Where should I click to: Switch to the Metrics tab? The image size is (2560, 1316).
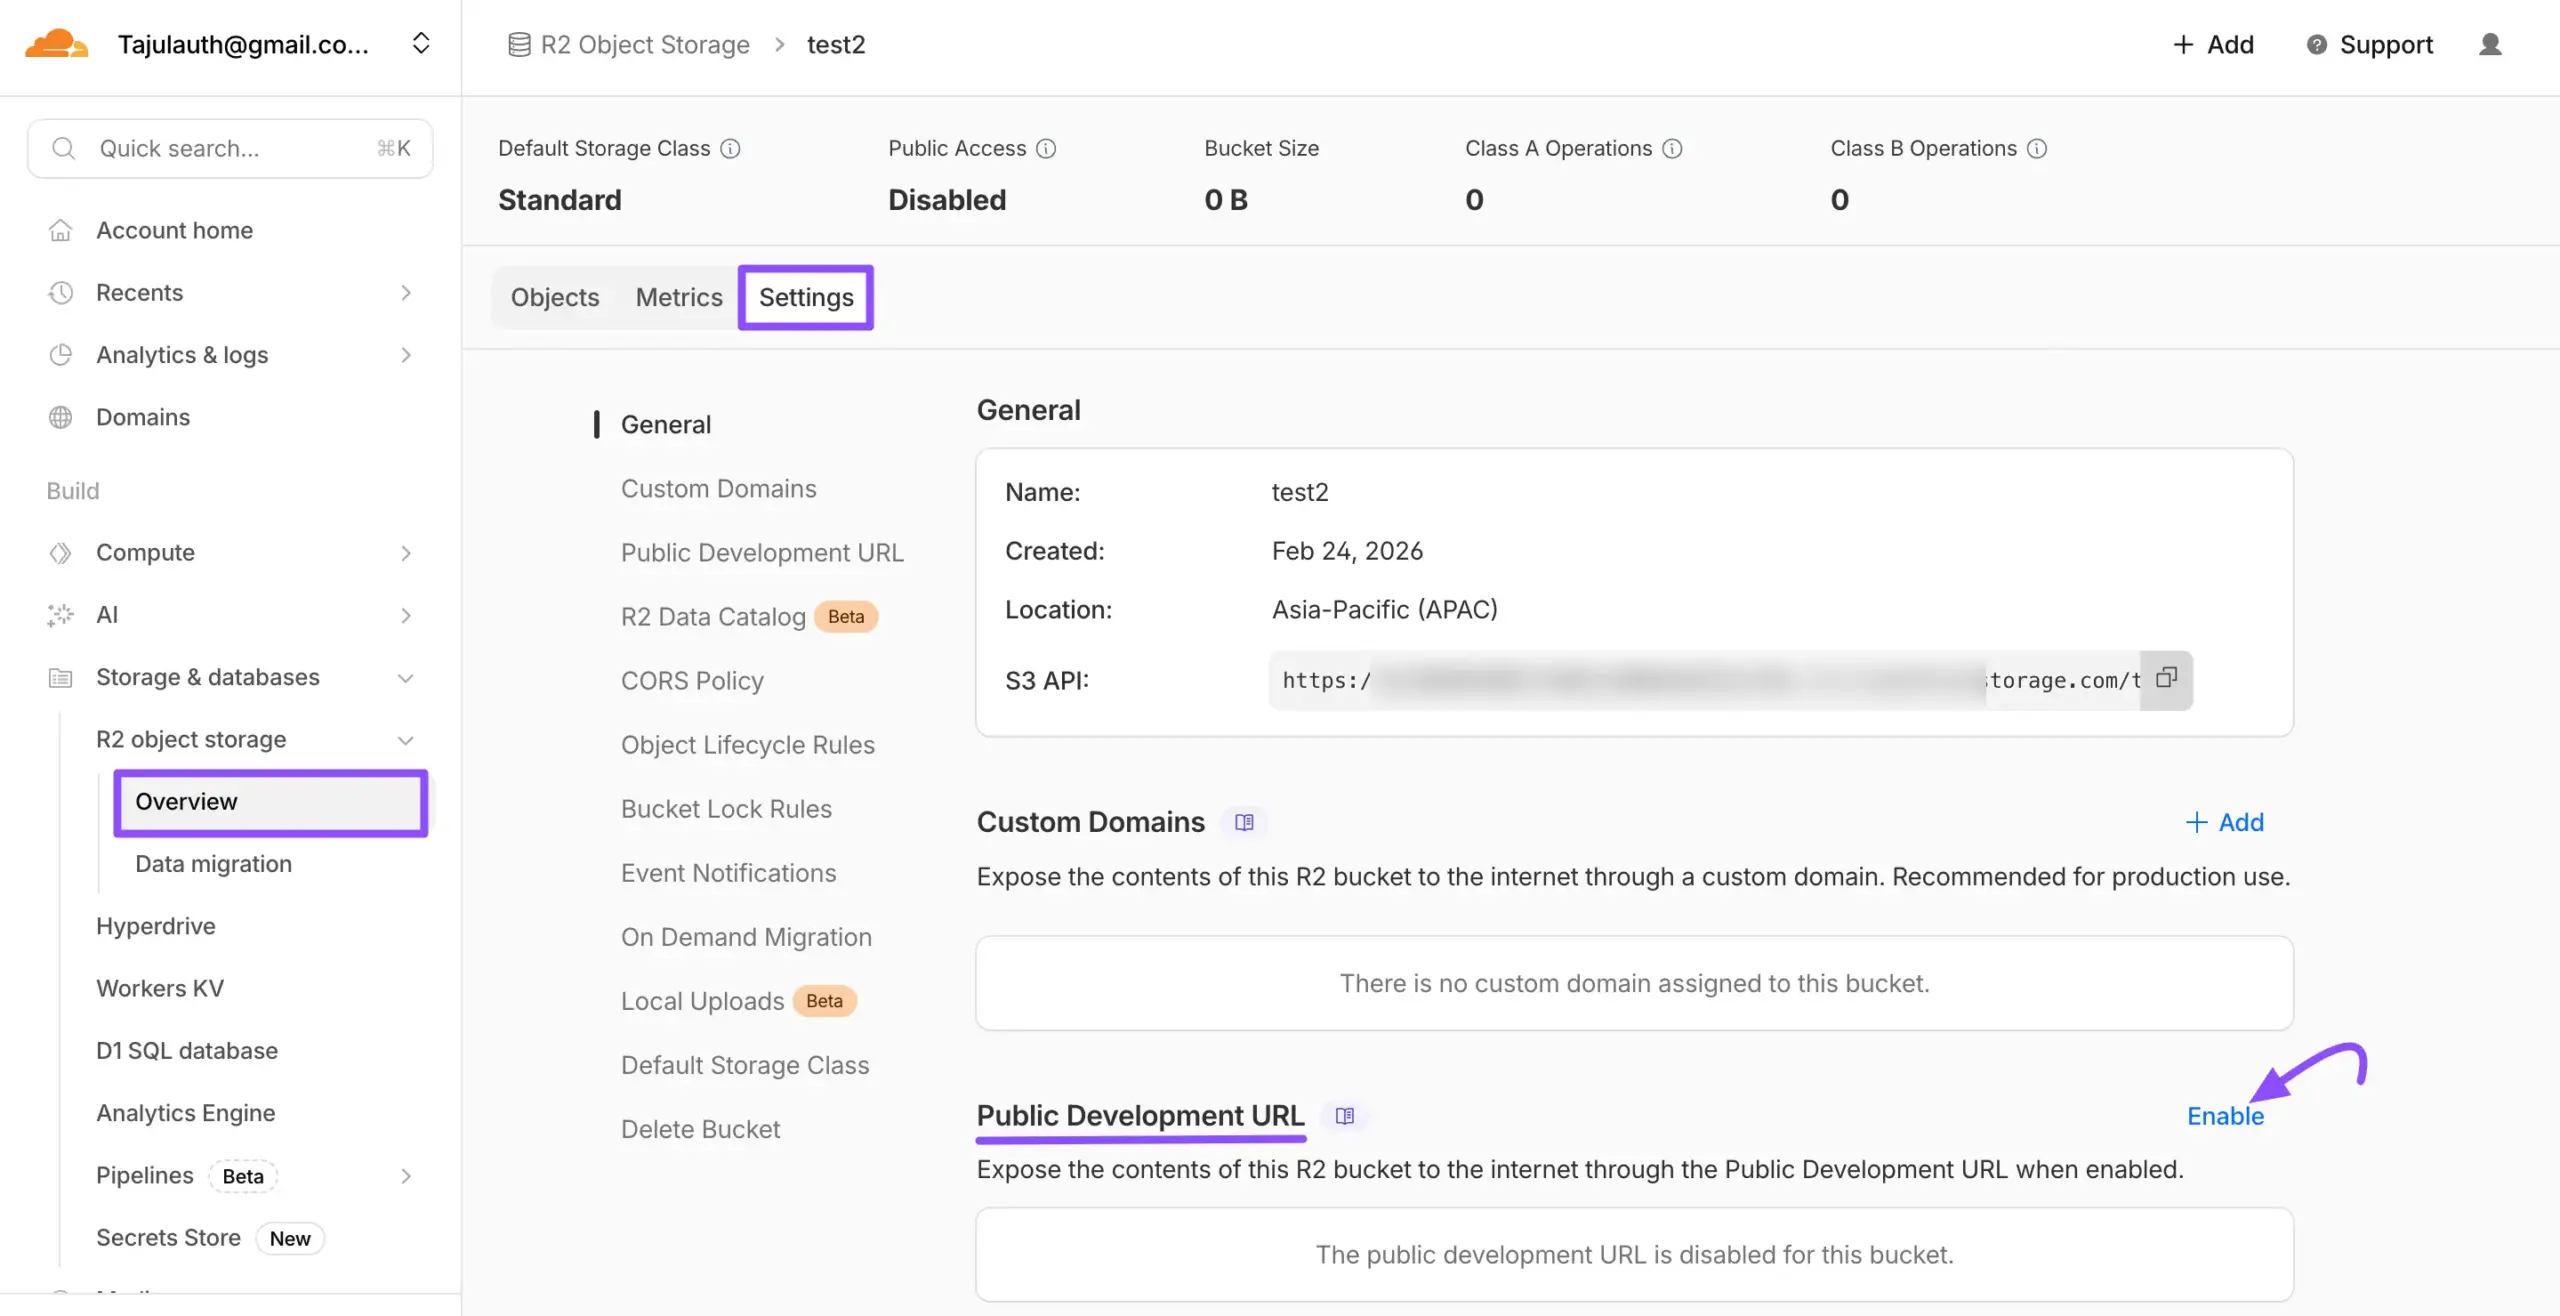point(679,298)
